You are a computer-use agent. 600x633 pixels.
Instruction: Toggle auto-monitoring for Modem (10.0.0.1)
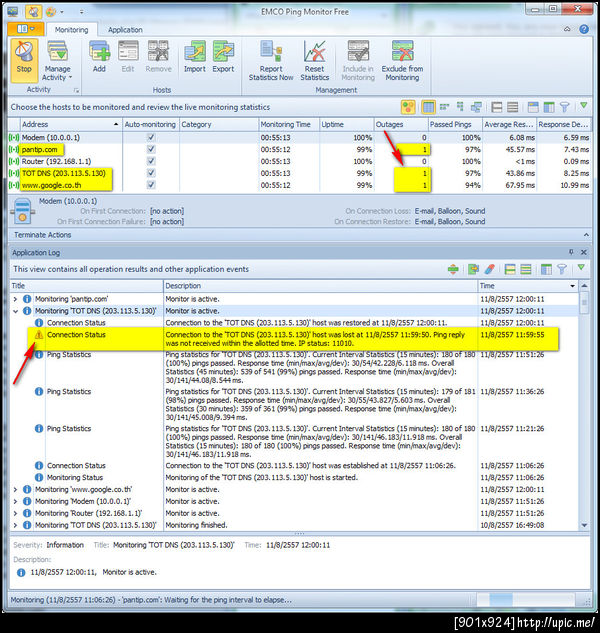click(151, 137)
